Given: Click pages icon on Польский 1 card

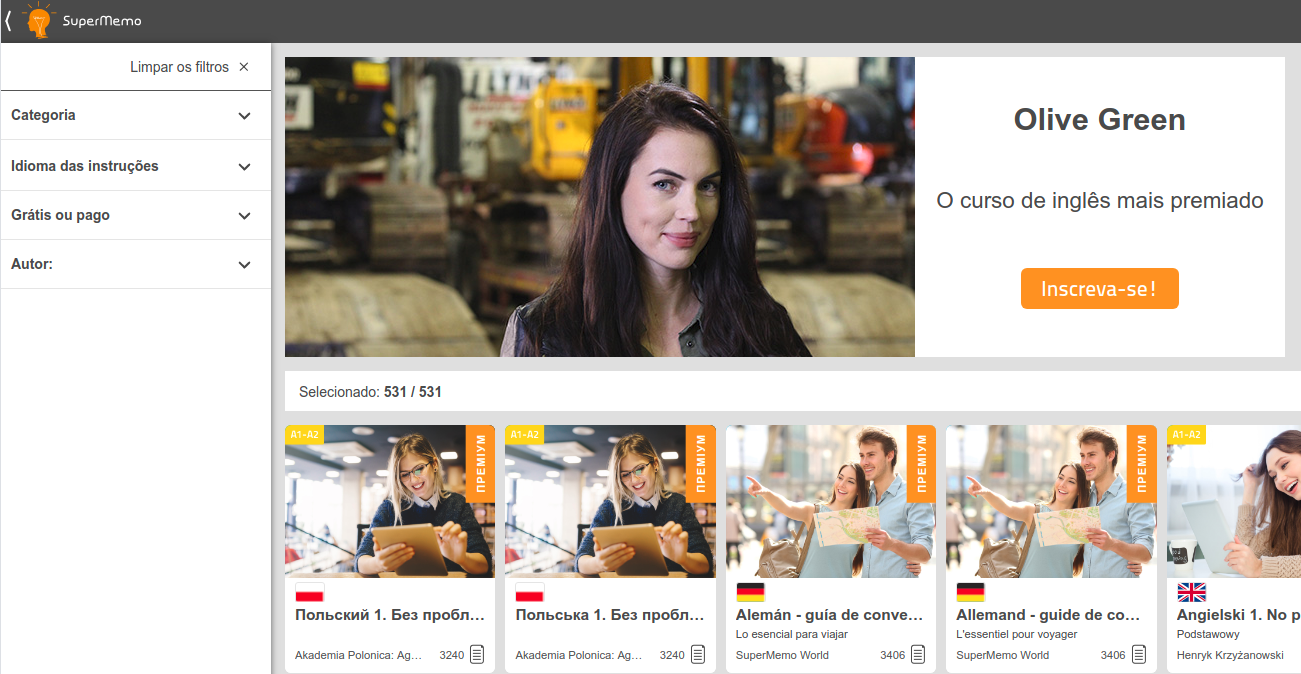Looking at the screenshot, I should pyautogui.click(x=477, y=655).
